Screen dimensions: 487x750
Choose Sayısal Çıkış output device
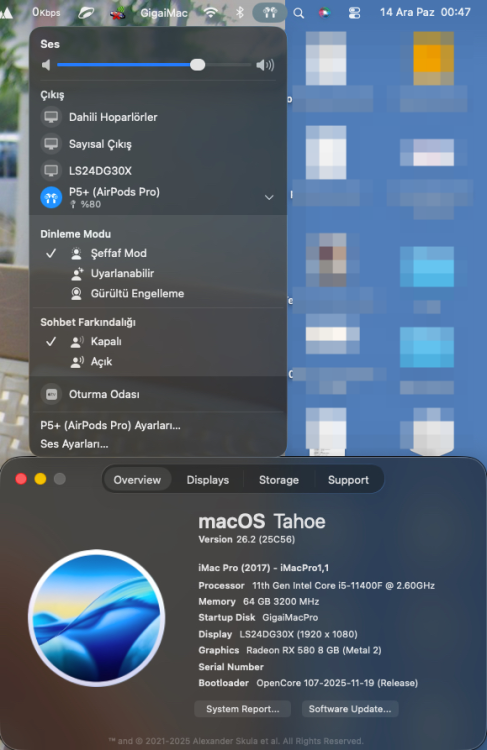(x=158, y=144)
